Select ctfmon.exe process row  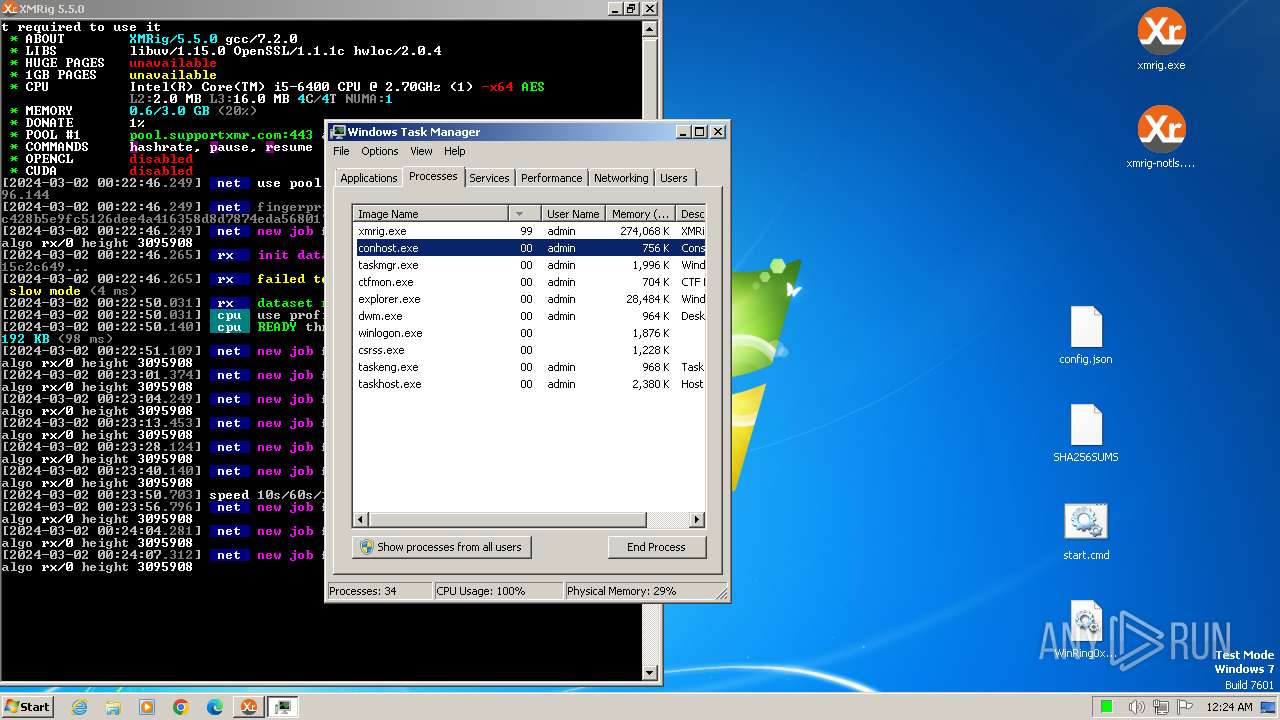pos(530,282)
